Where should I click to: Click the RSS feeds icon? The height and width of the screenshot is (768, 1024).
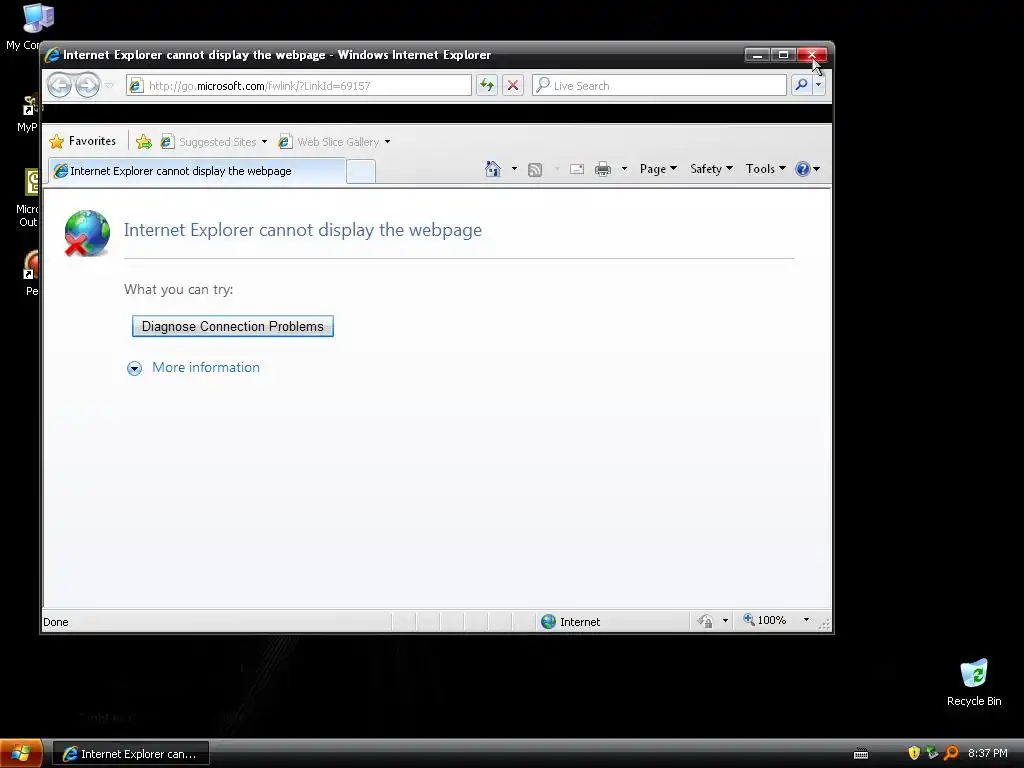click(x=535, y=170)
